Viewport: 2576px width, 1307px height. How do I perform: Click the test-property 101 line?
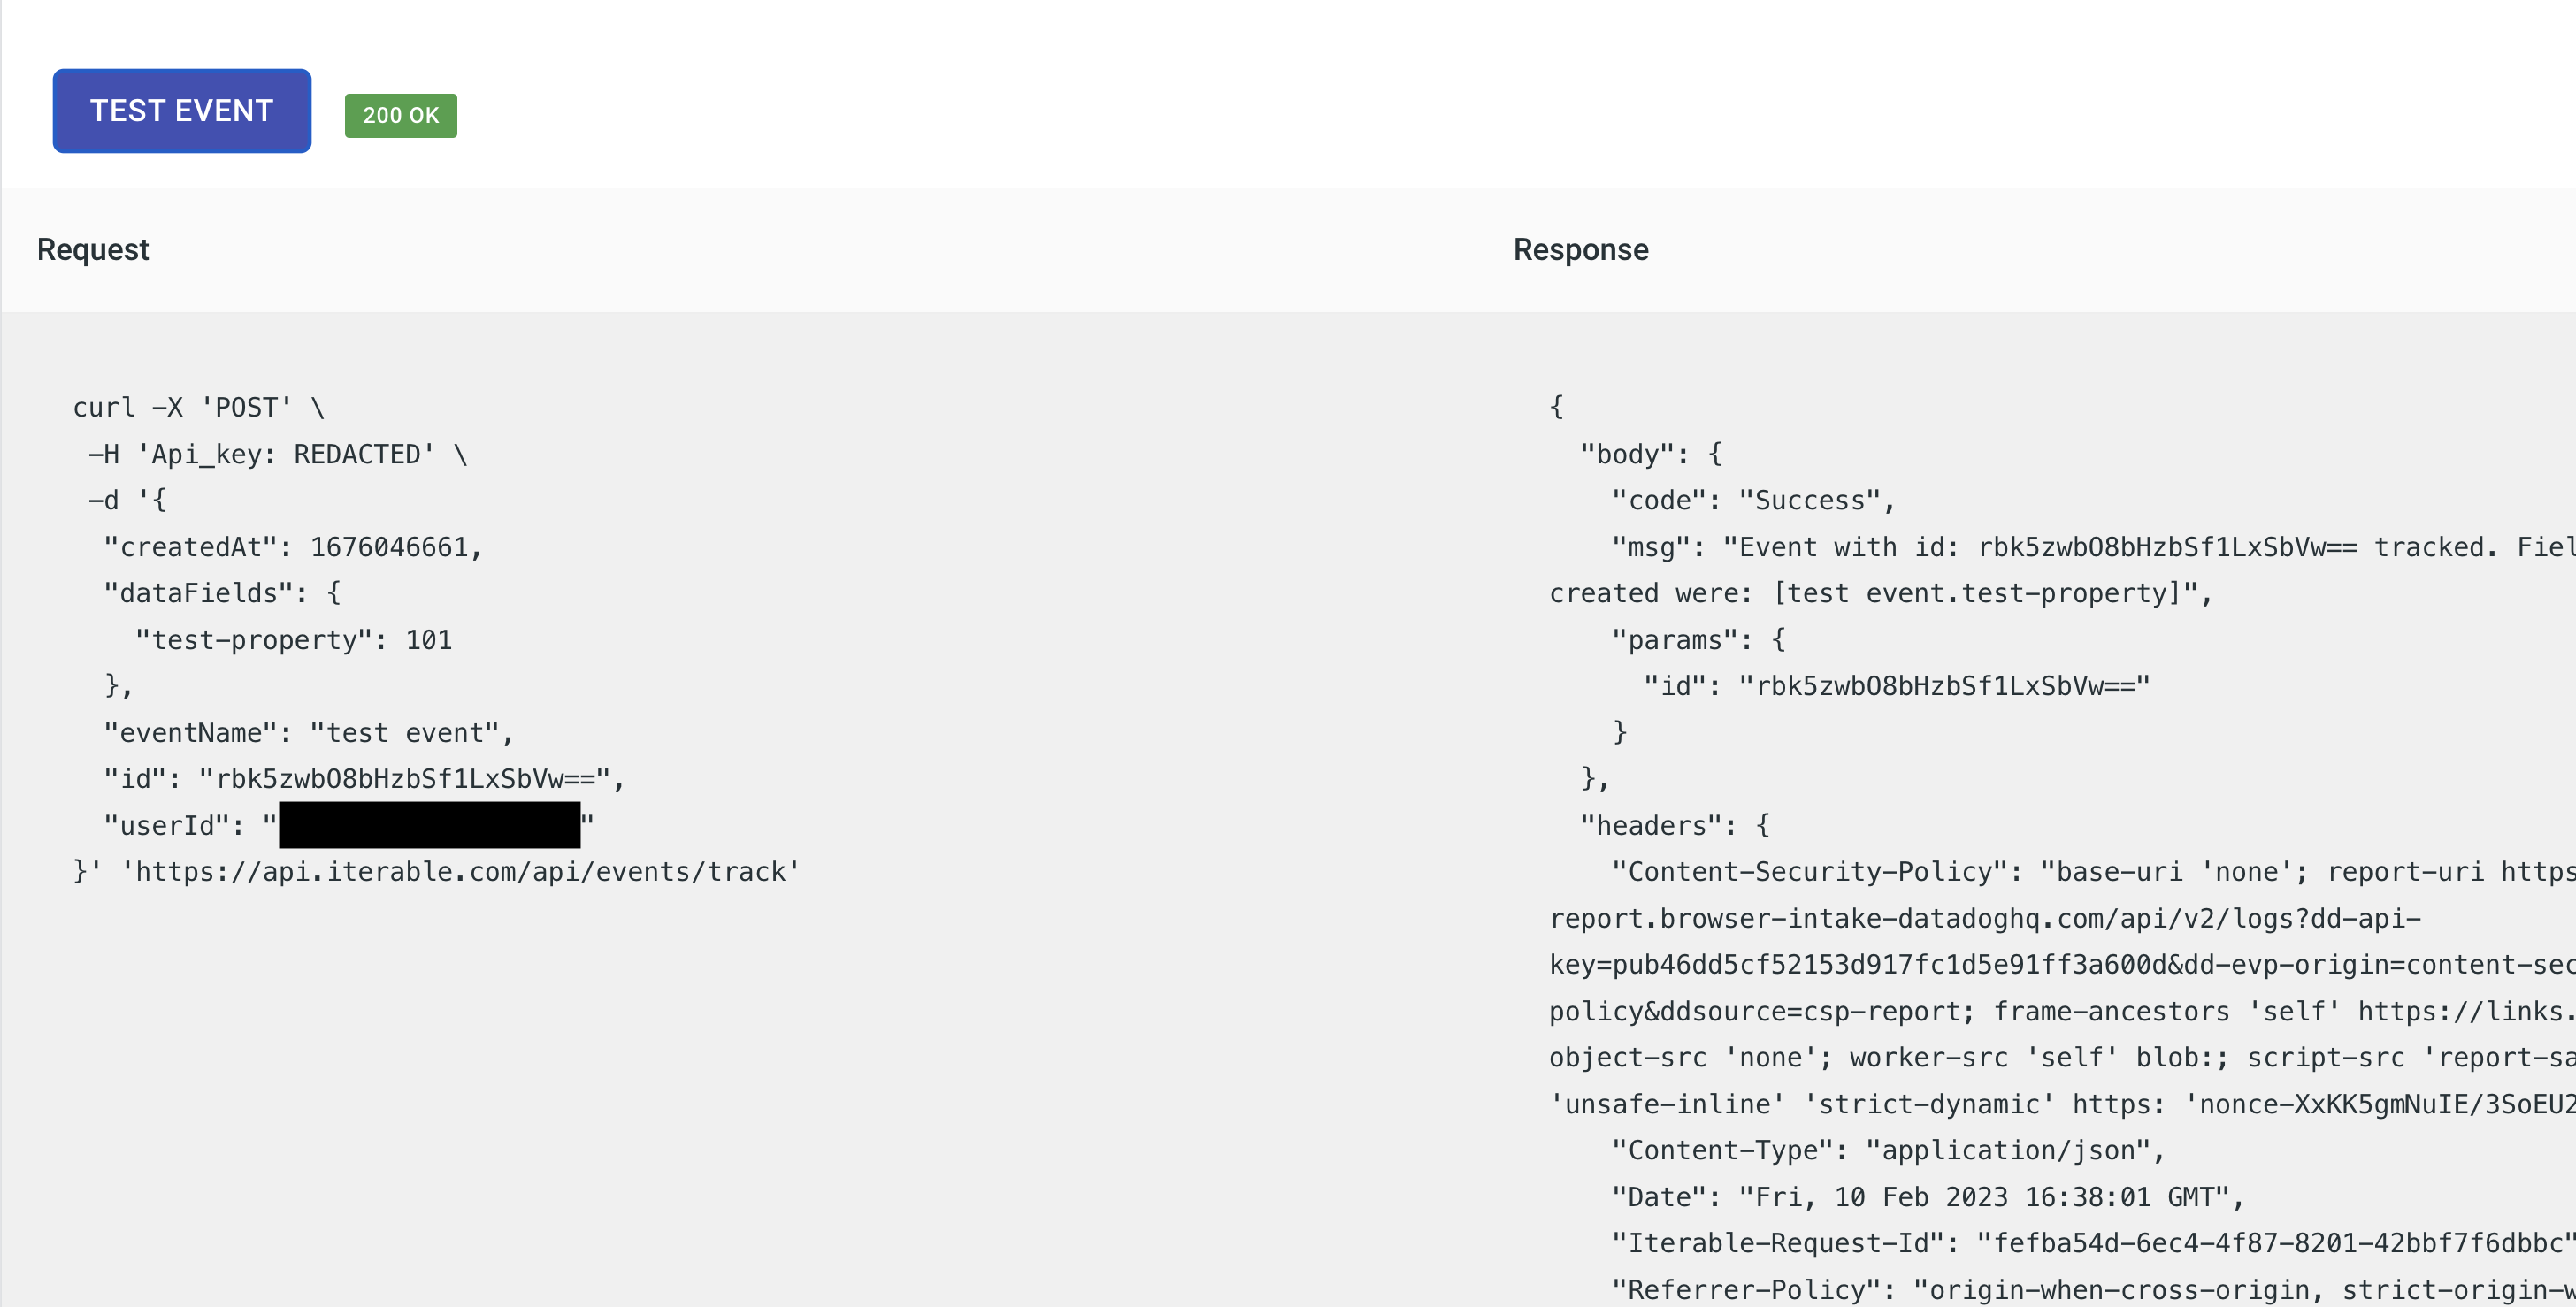tap(293, 640)
